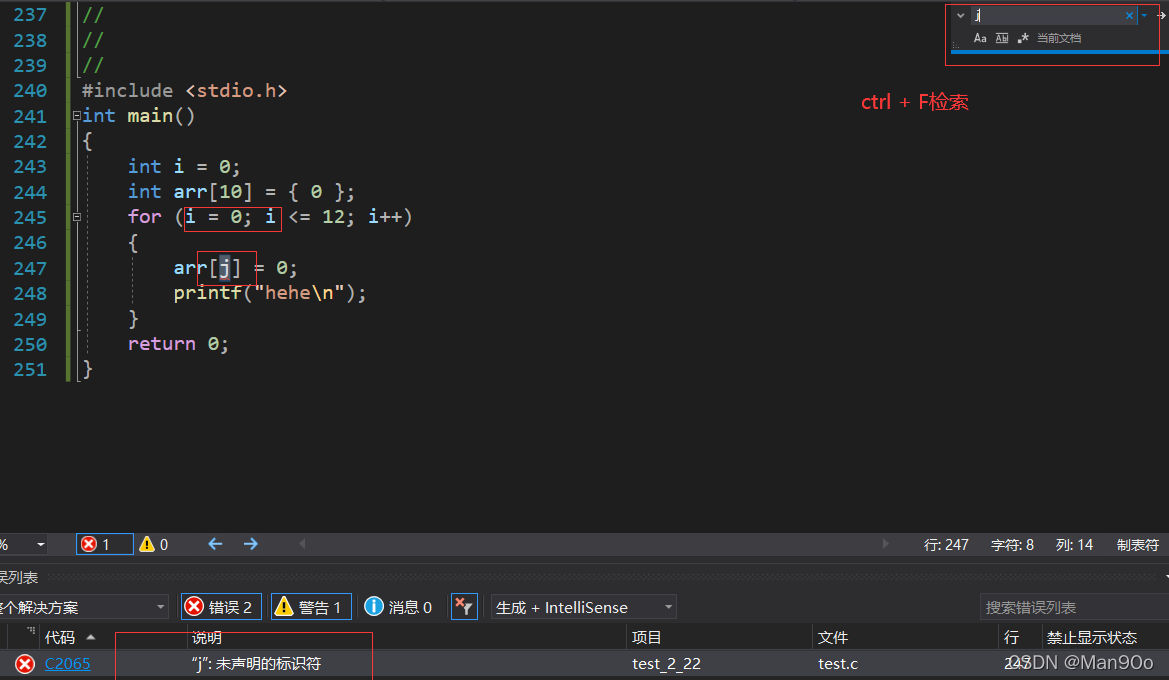Sort by the 文件 column header
Image resolution: width=1169 pixels, height=680 pixels.
(833, 638)
